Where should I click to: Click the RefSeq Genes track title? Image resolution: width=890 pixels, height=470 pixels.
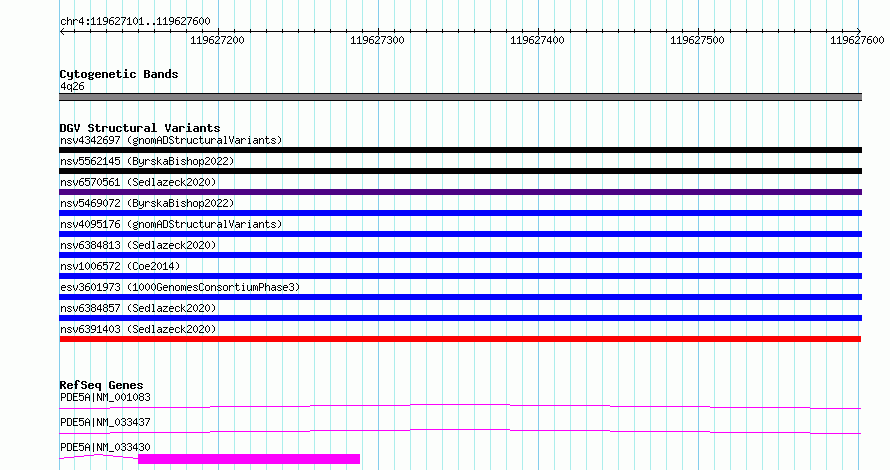(x=101, y=385)
